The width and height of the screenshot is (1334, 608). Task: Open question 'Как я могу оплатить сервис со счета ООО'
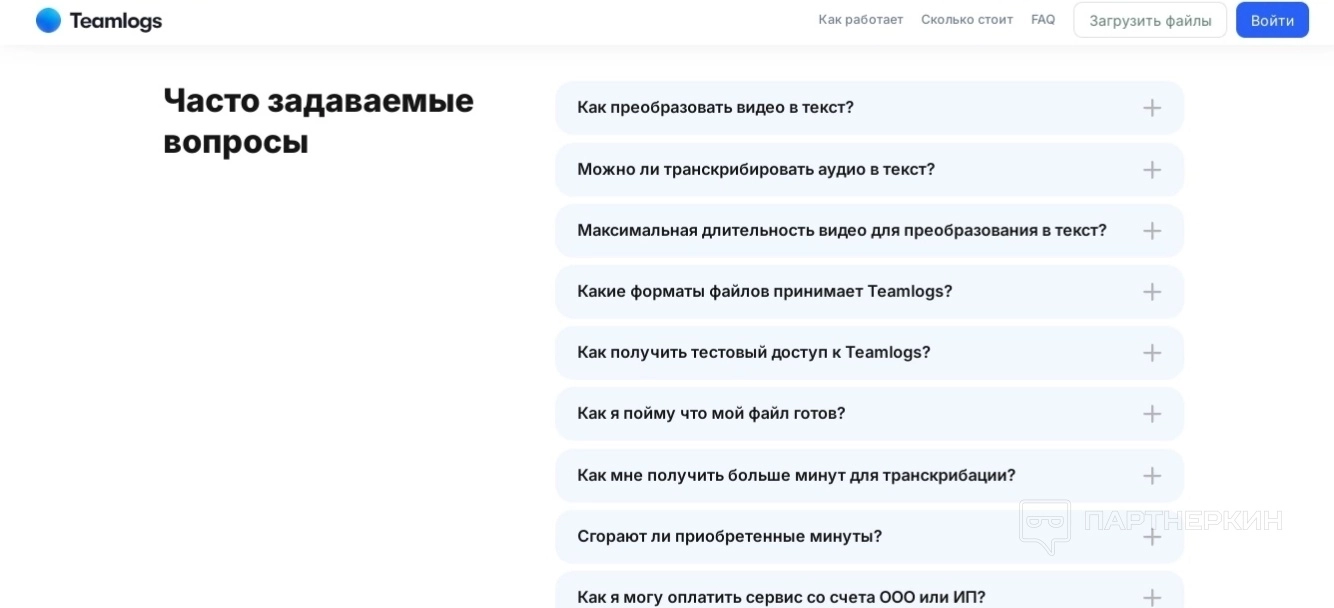pyautogui.click(x=869, y=590)
